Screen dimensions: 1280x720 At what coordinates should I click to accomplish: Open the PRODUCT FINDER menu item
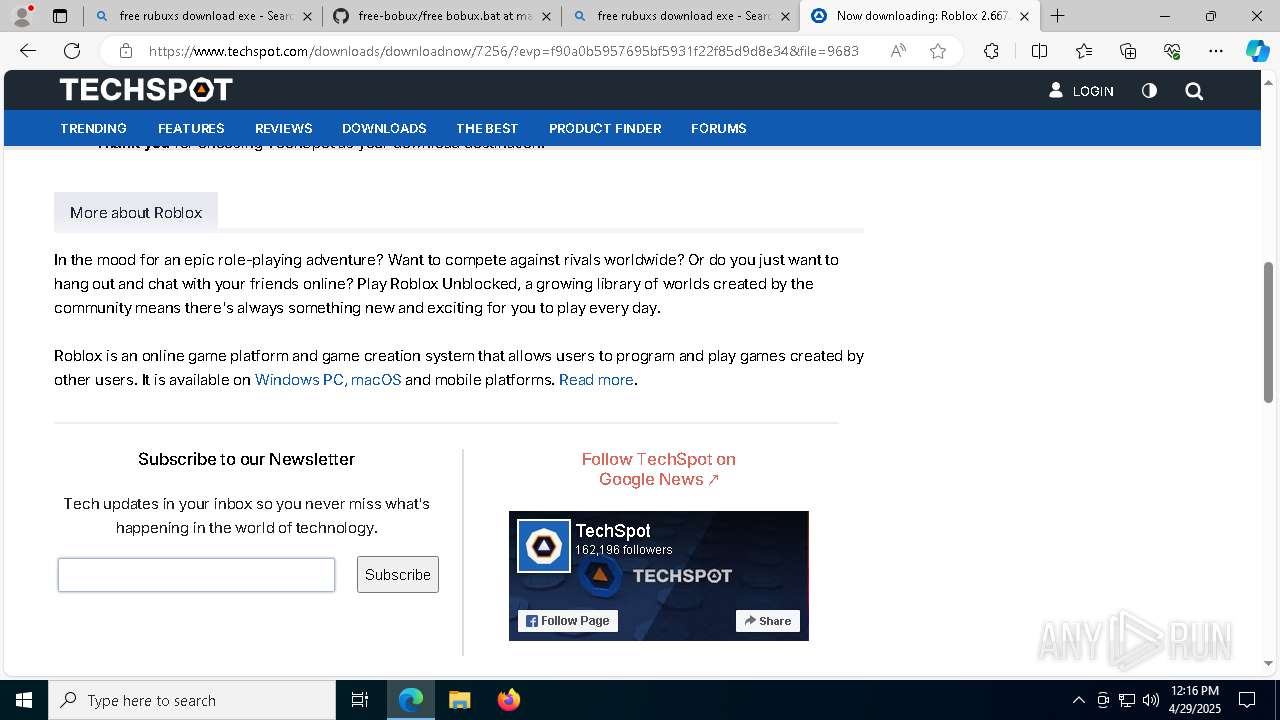tap(605, 128)
